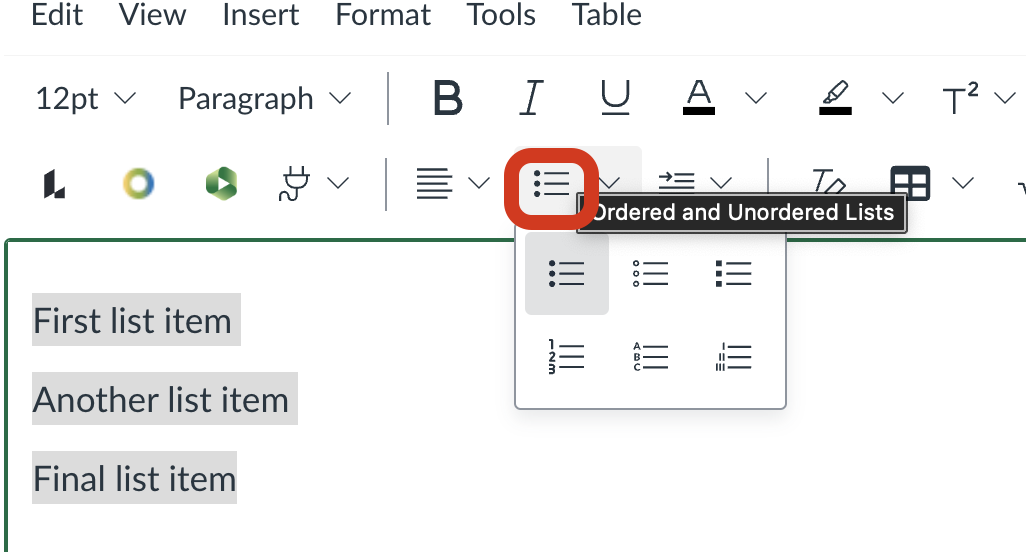Viewport: 1026px width, 552px height.
Task: Toggle italic formatting
Action: tap(531, 98)
